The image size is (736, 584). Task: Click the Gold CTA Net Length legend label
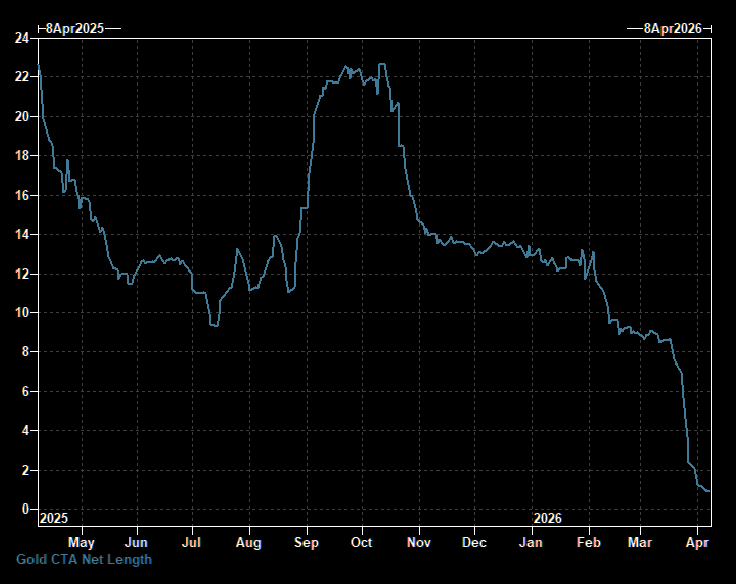[x=84, y=559]
